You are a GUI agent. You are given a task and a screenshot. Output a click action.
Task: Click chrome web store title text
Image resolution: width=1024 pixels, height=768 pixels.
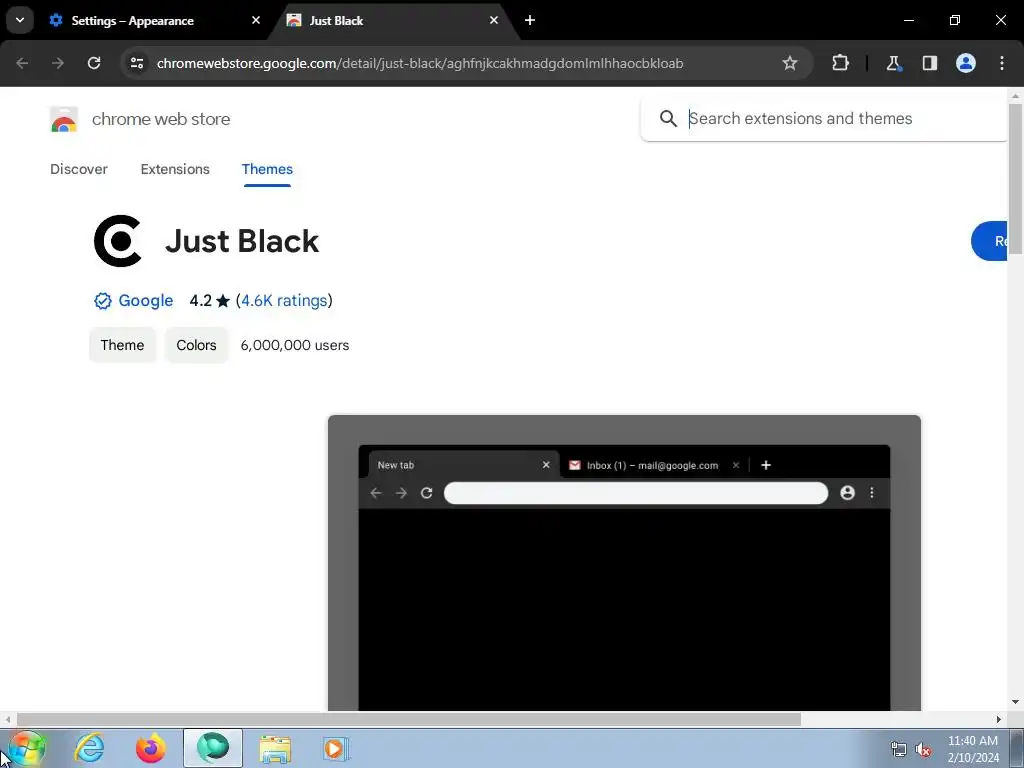coord(161,119)
